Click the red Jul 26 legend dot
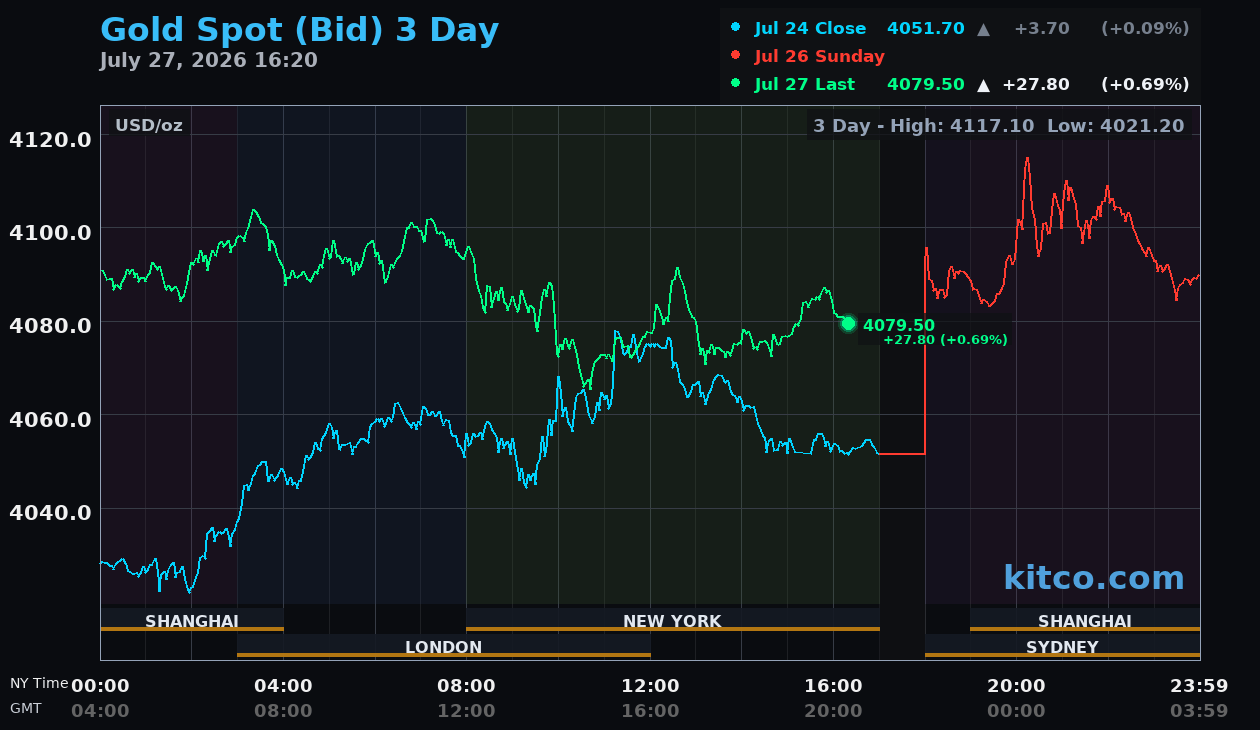The width and height of the screenshot is (1260, 730). pos(736,56)
